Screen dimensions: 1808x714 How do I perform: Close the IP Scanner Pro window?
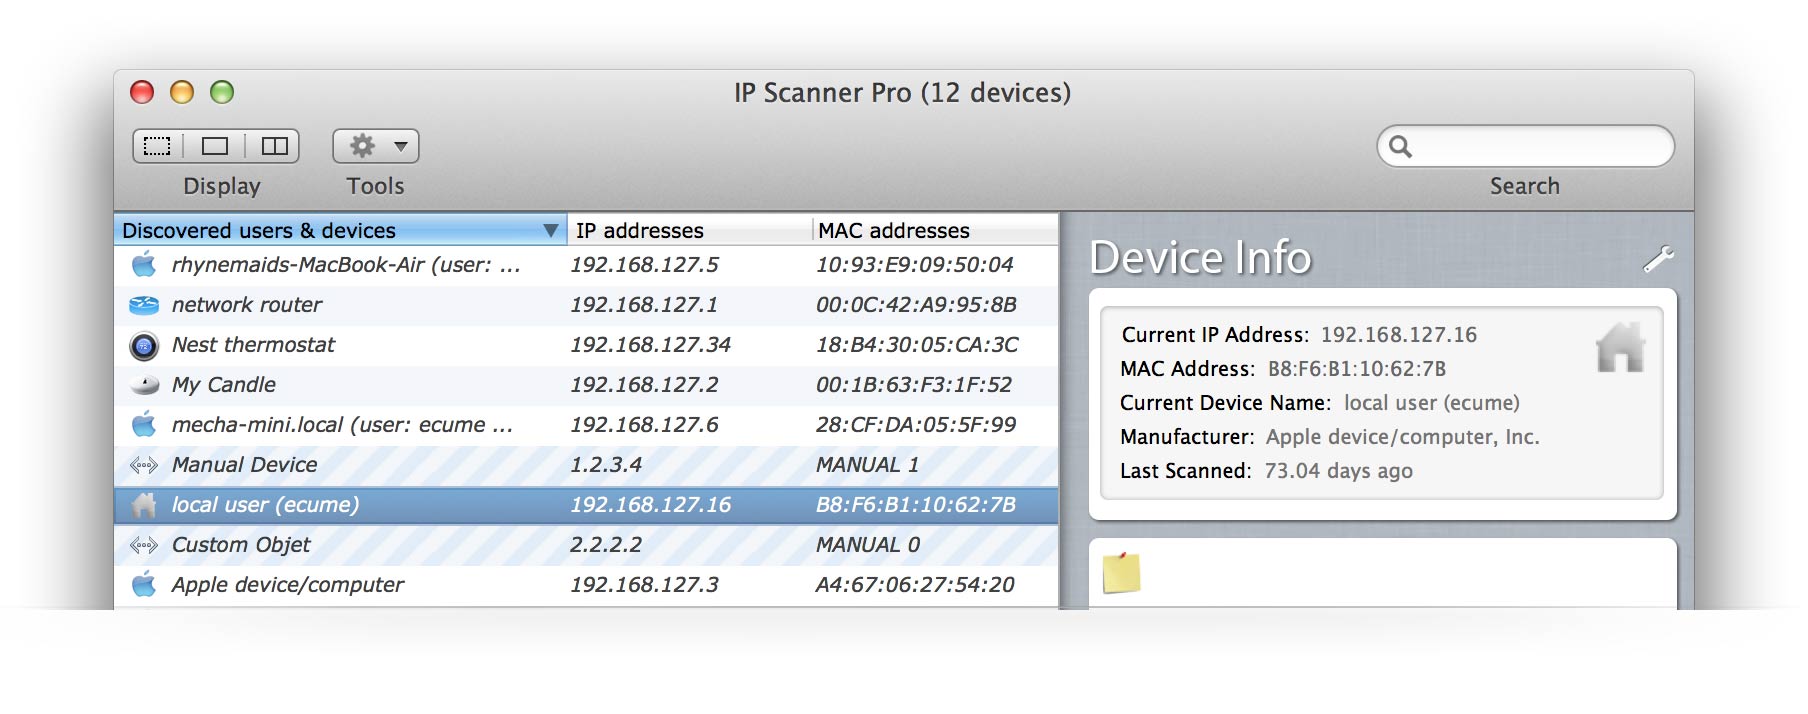click(142, 92)
